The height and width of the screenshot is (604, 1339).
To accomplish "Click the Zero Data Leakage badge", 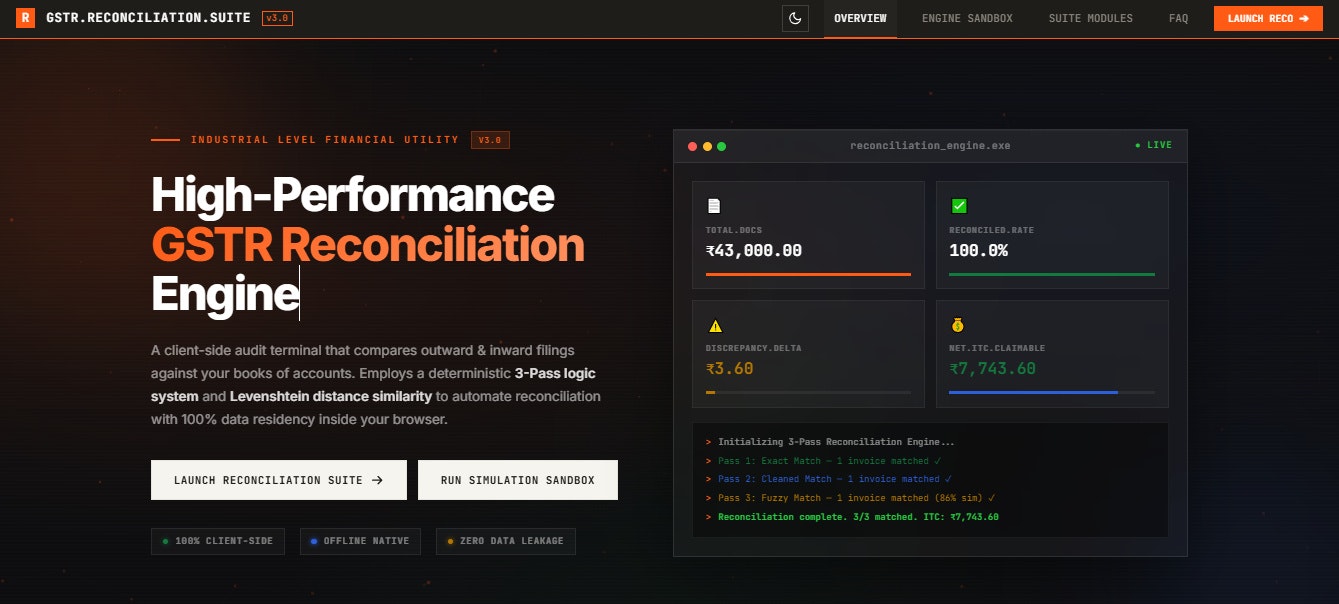I will click(x=505, y=541).
